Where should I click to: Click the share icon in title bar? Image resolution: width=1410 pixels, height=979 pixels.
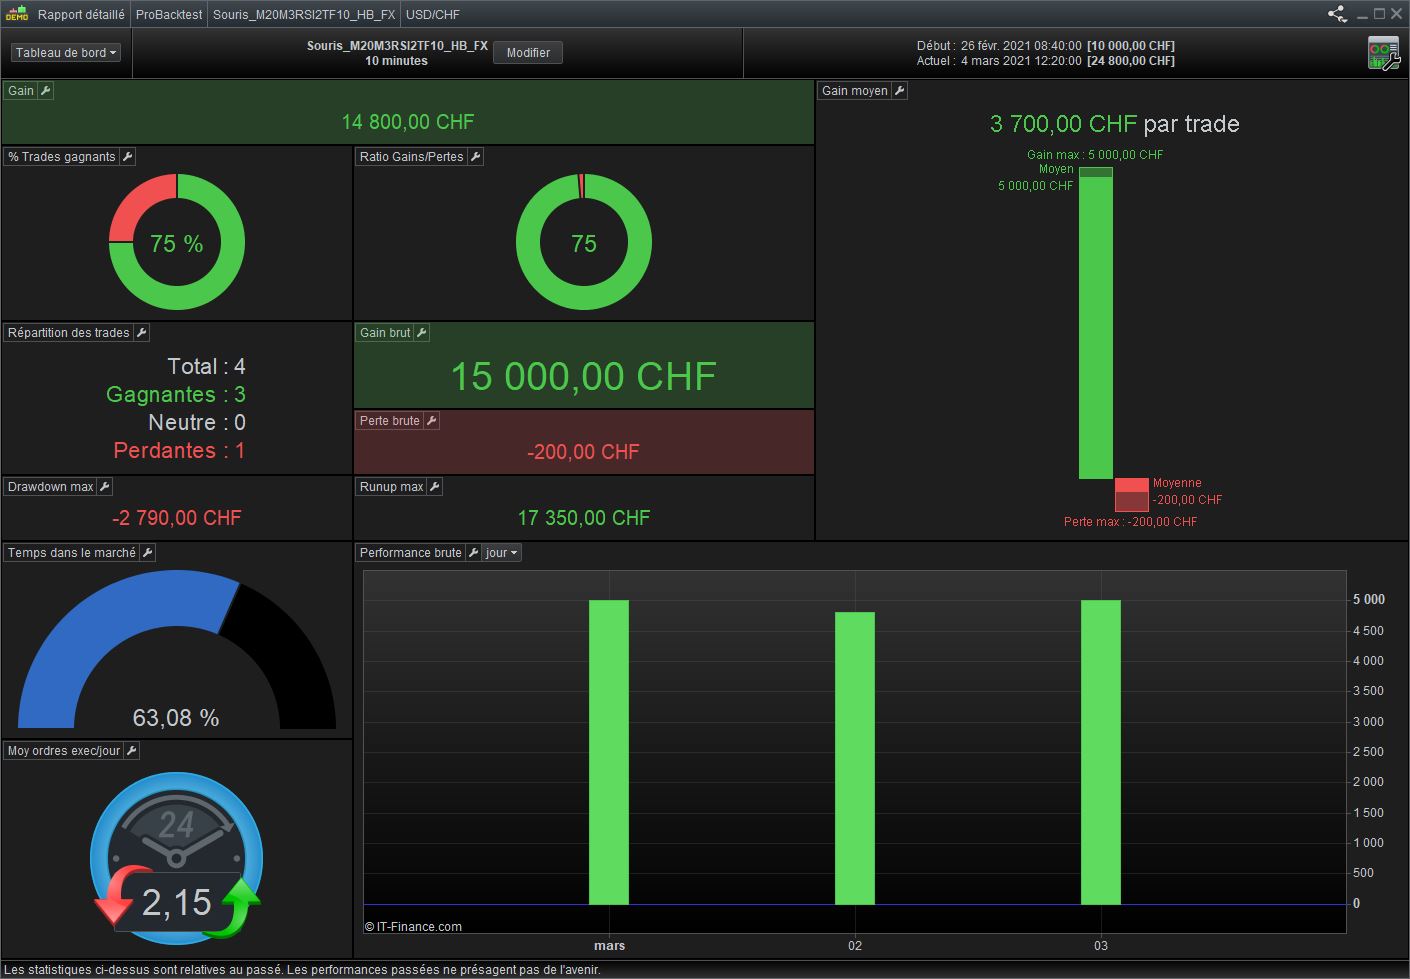tap(1337, 14)
